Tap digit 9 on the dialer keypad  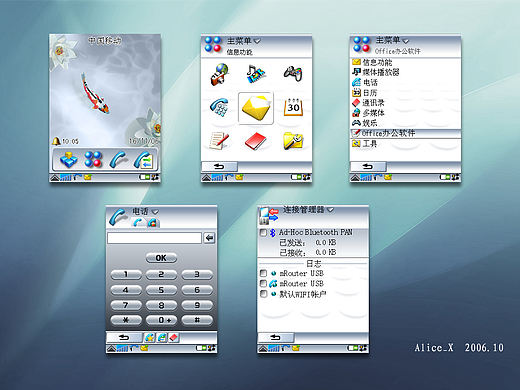click(x=197, y=305)
